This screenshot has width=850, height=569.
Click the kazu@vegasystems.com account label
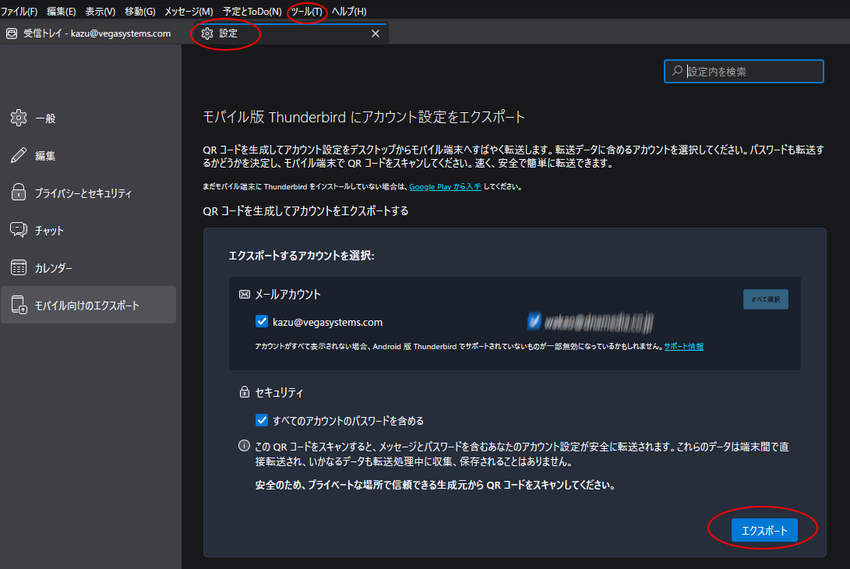point(327,322)
